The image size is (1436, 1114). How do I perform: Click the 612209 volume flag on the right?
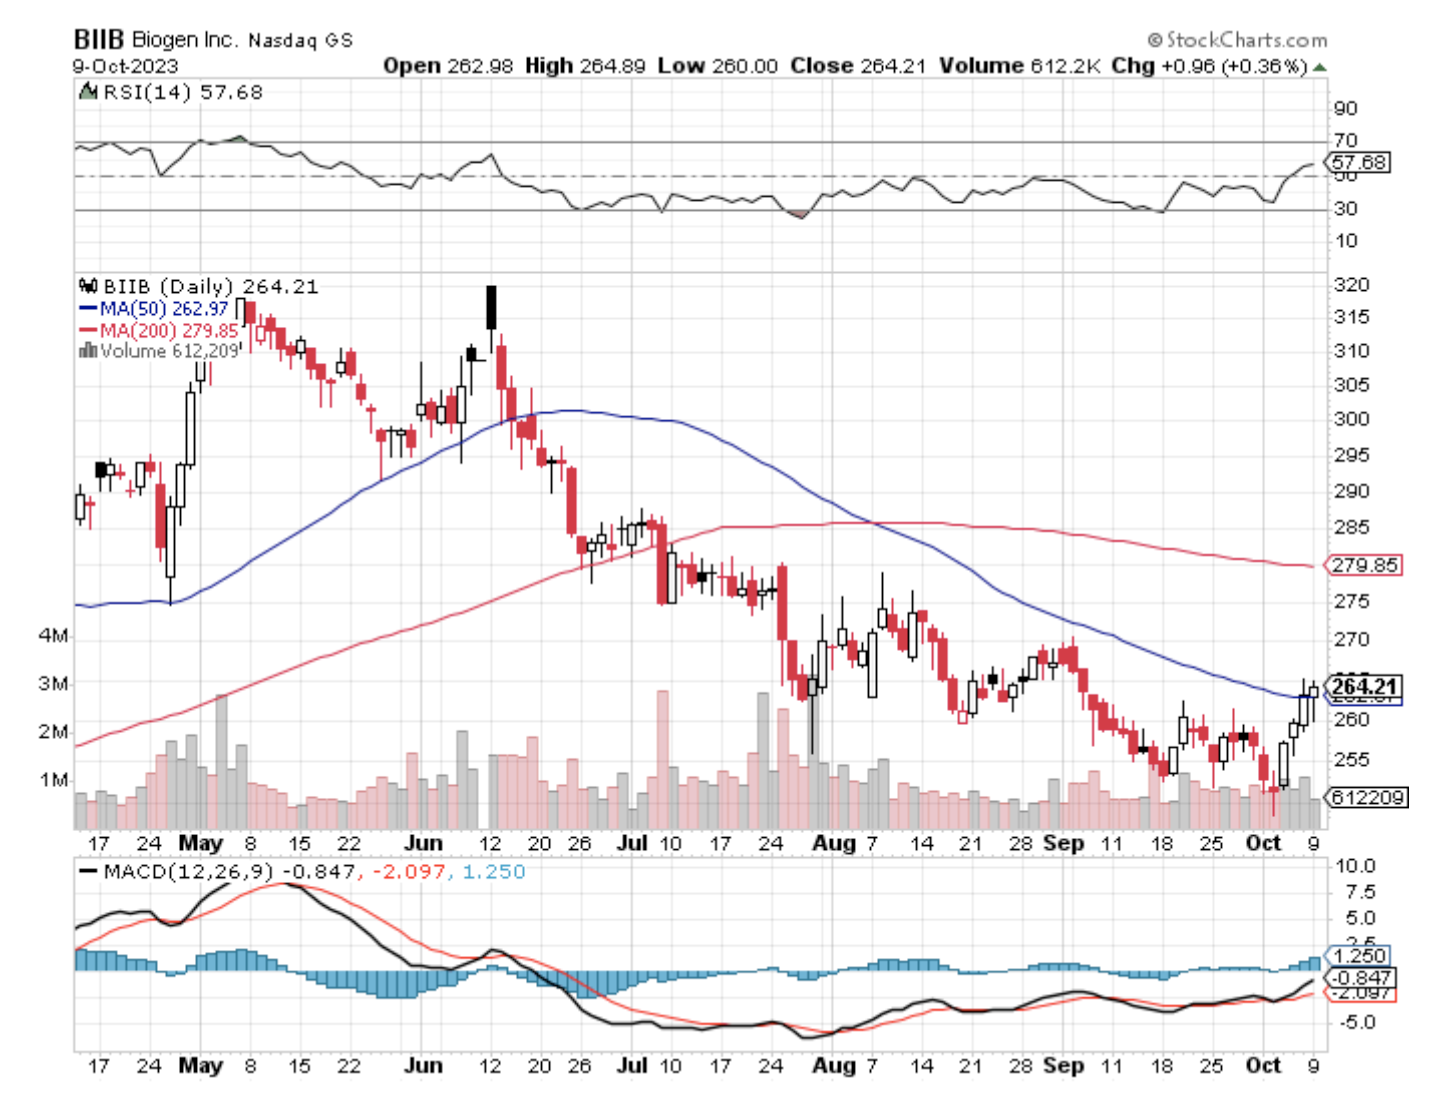click(x=1367, y=797)
